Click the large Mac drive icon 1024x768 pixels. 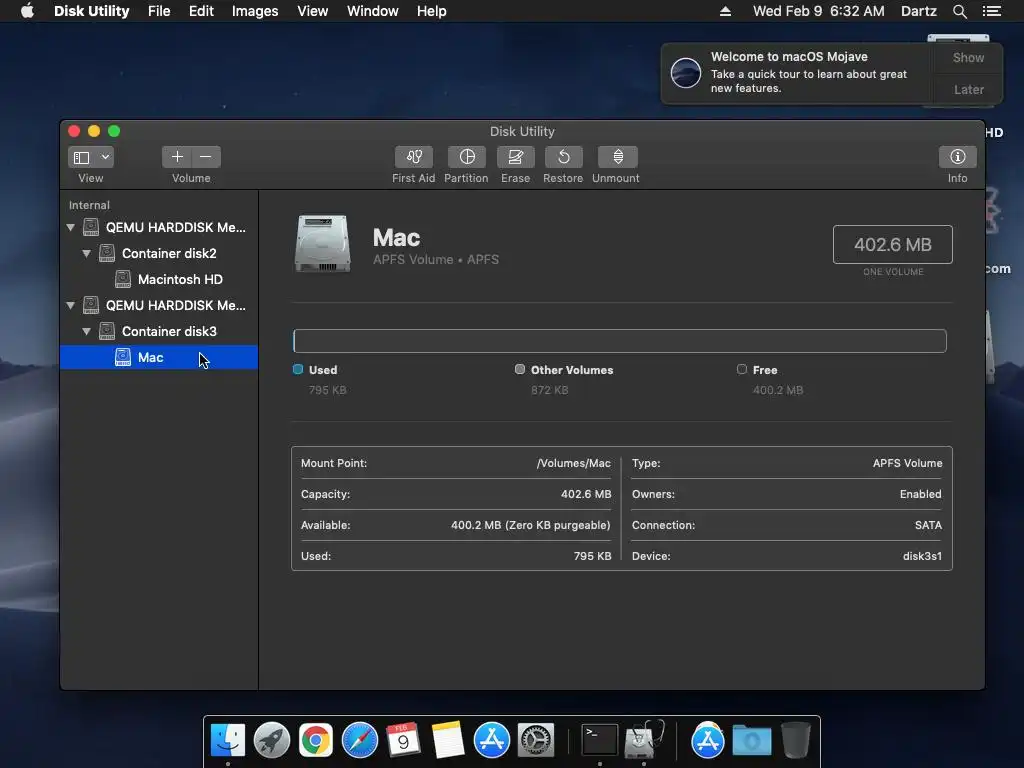coord(323,244)
